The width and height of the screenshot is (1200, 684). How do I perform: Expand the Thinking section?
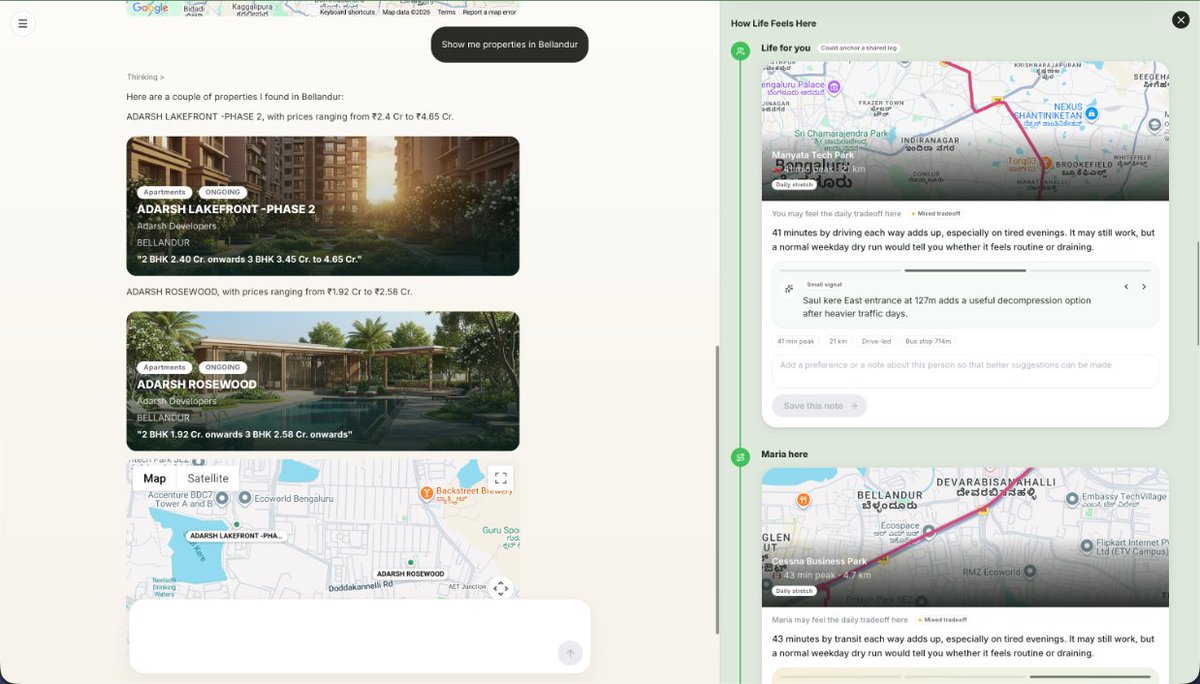click(145, 77)
